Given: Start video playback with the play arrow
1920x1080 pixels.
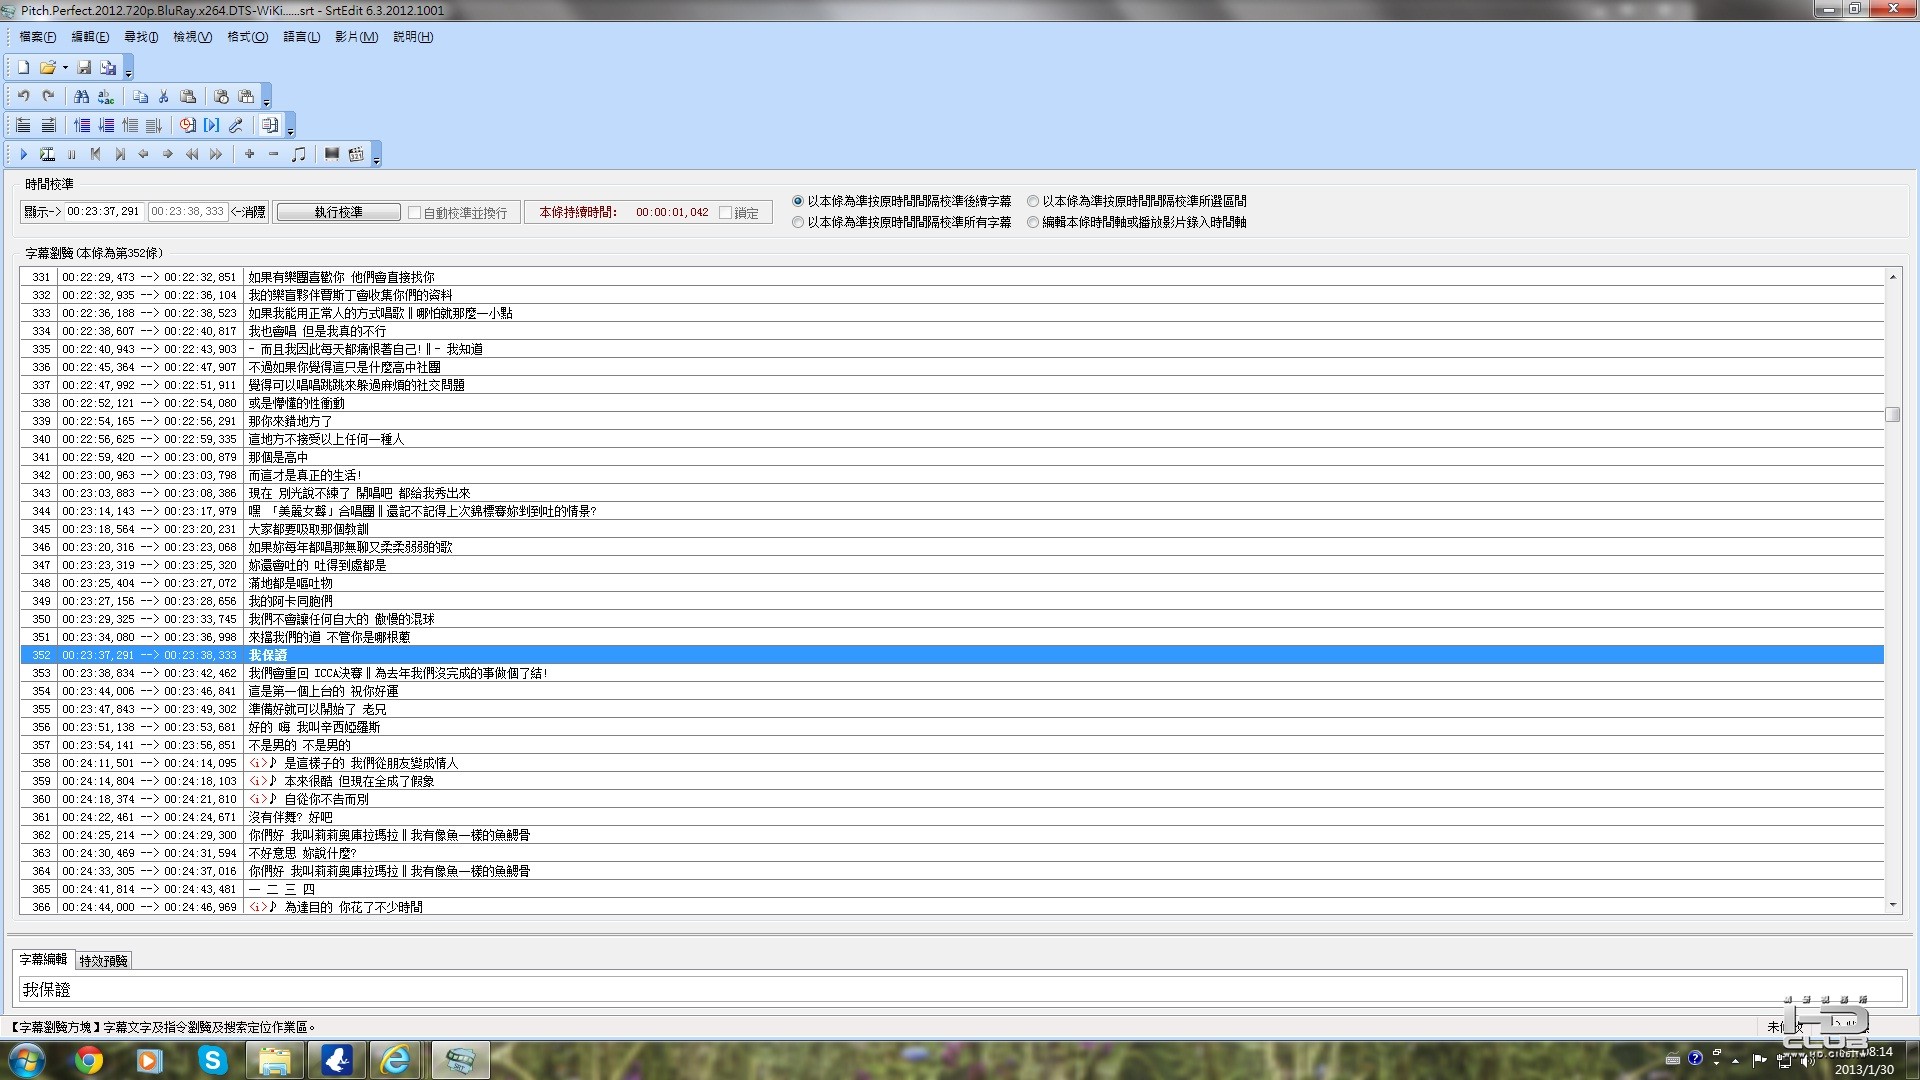Looking at the screenshot, I should point(23,154).
